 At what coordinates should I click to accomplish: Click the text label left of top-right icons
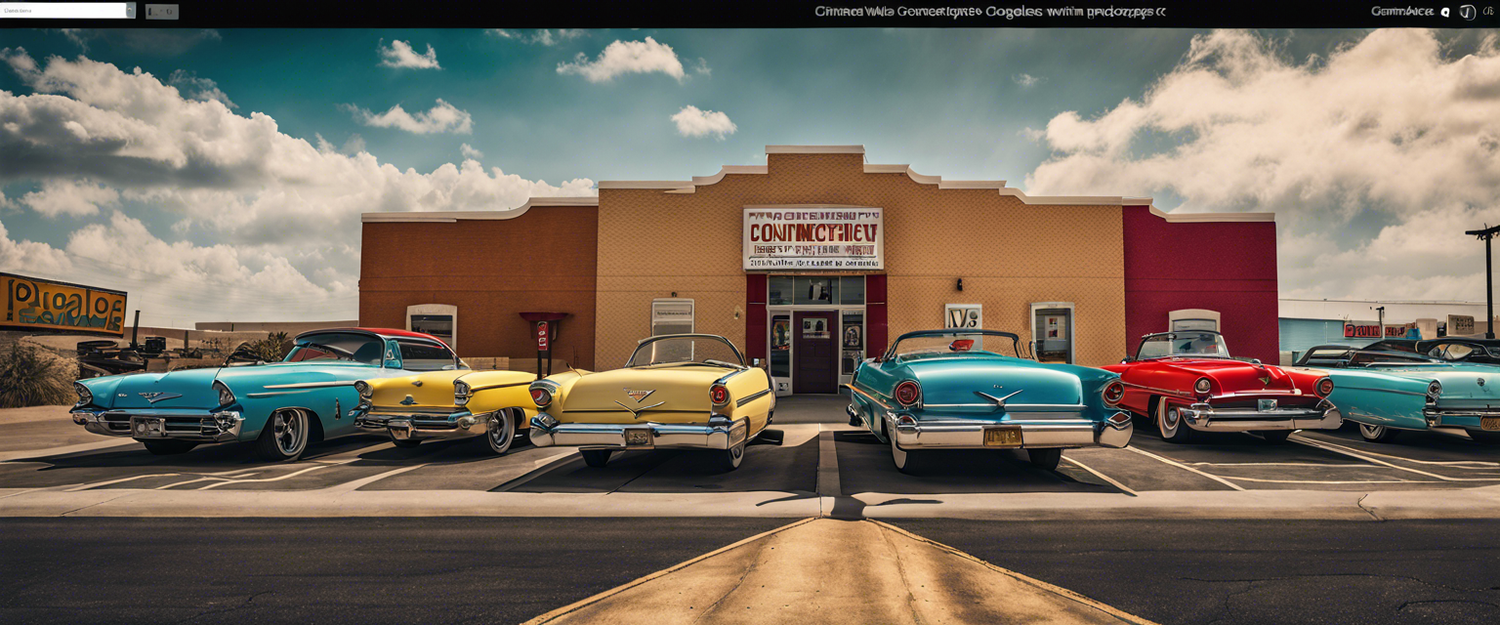point(1401,12)
